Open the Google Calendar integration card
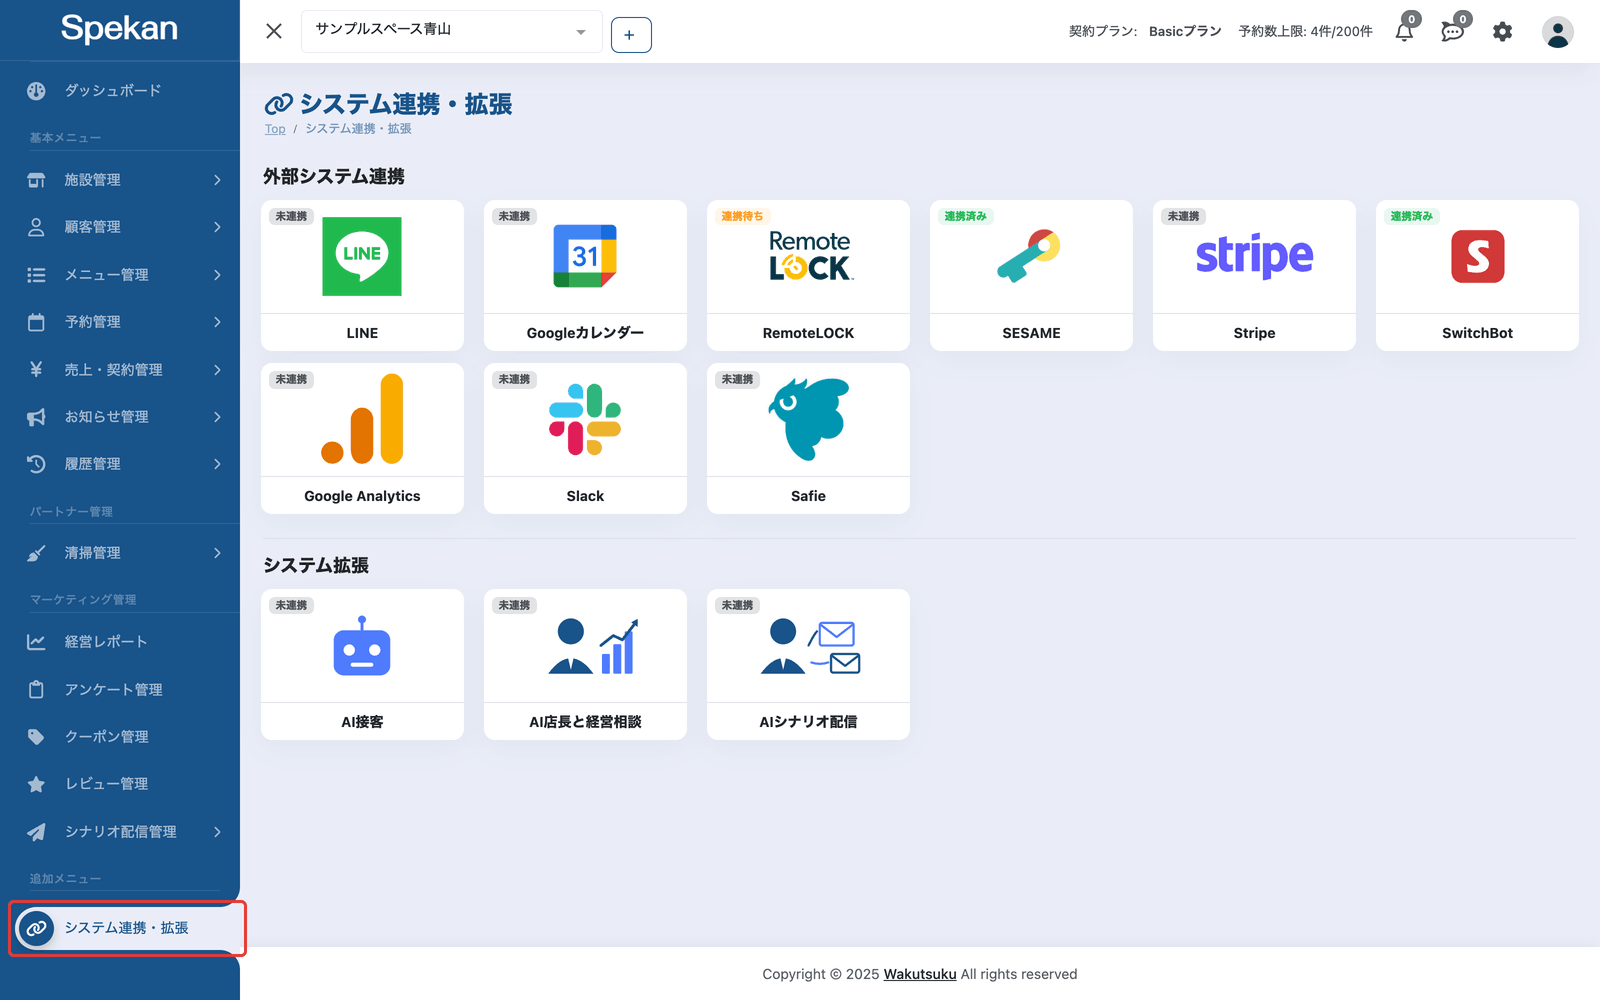 [x=585, y=275]
